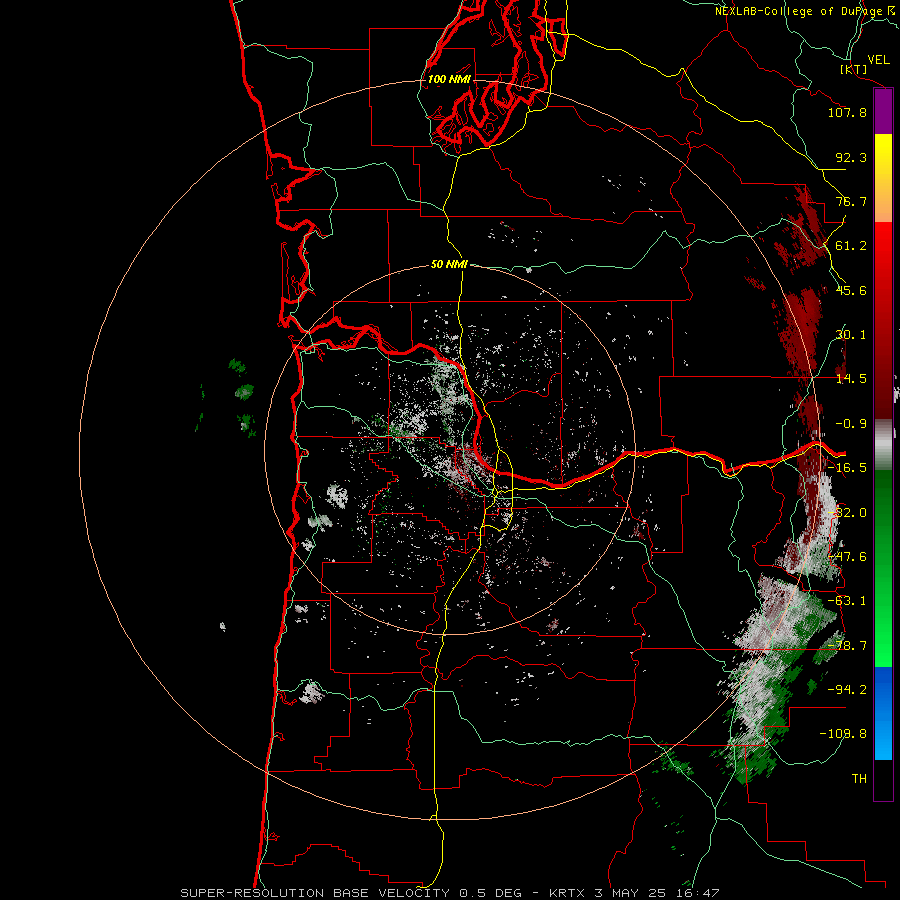Click the TH label on the scale
This screenshot has height=900, width=900.
coord(859,778)
